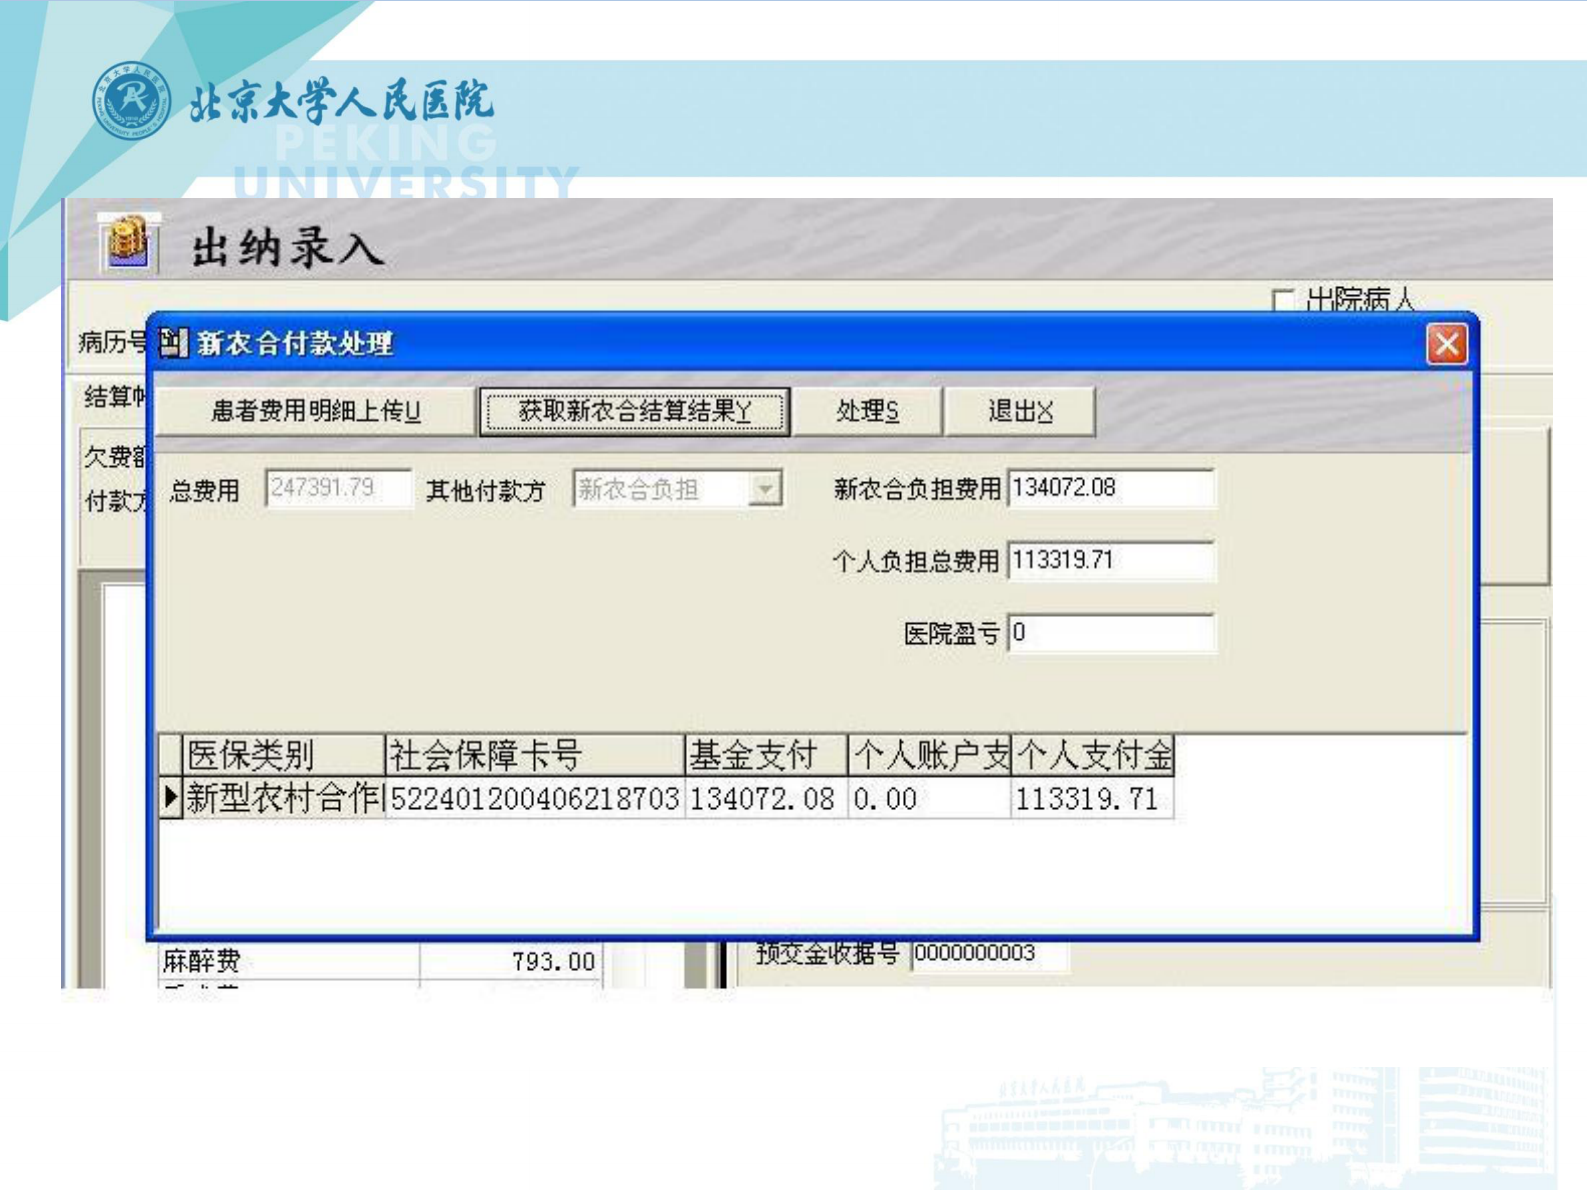The width and height of the screenshot is (1587, 1190).
Task: Click the 出纳录入 coin stack icon
Action: (128, 243)
